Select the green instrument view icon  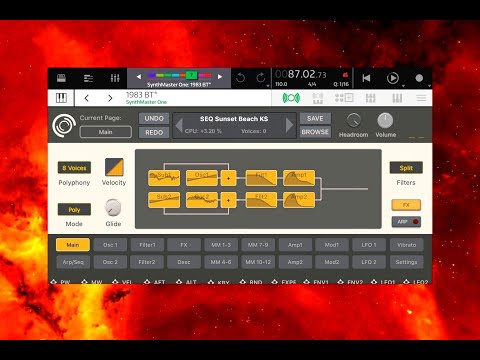coord(291,98)
